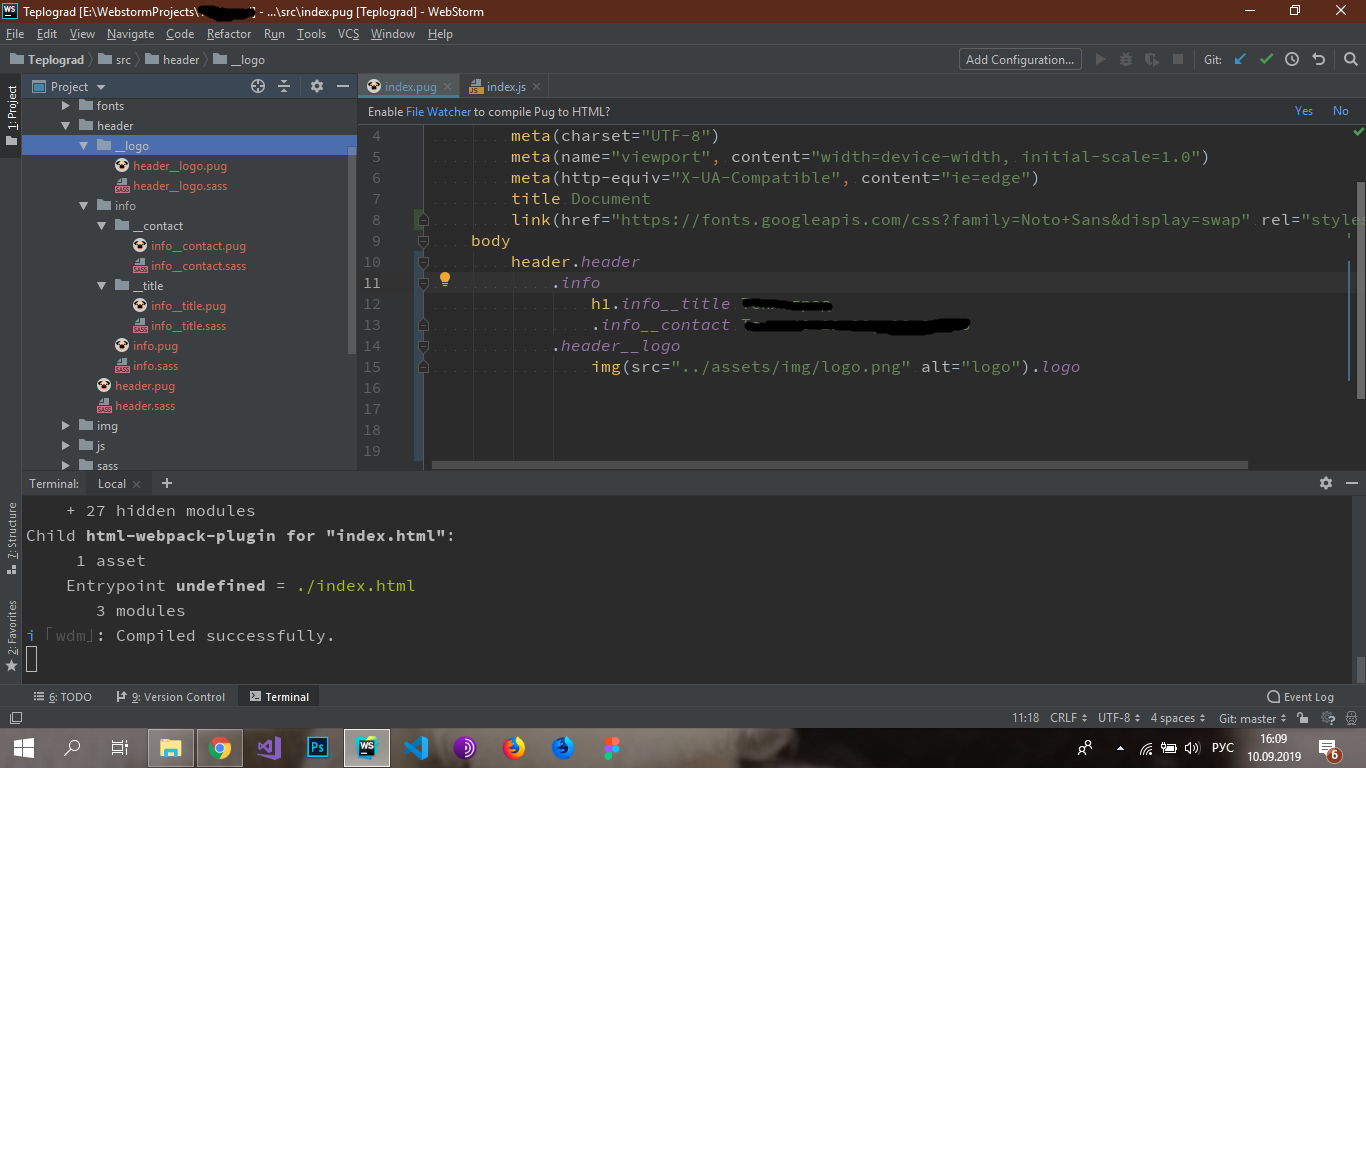Close the Local terminal tab
Screen dimensions: 1366x1166
click(x=136, y=484)
